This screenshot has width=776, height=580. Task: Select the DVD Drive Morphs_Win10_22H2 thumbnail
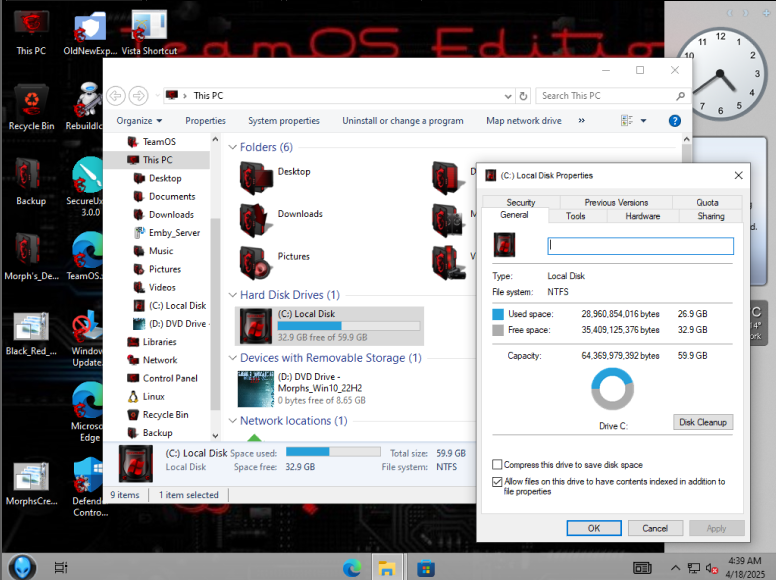coord(256,388)
